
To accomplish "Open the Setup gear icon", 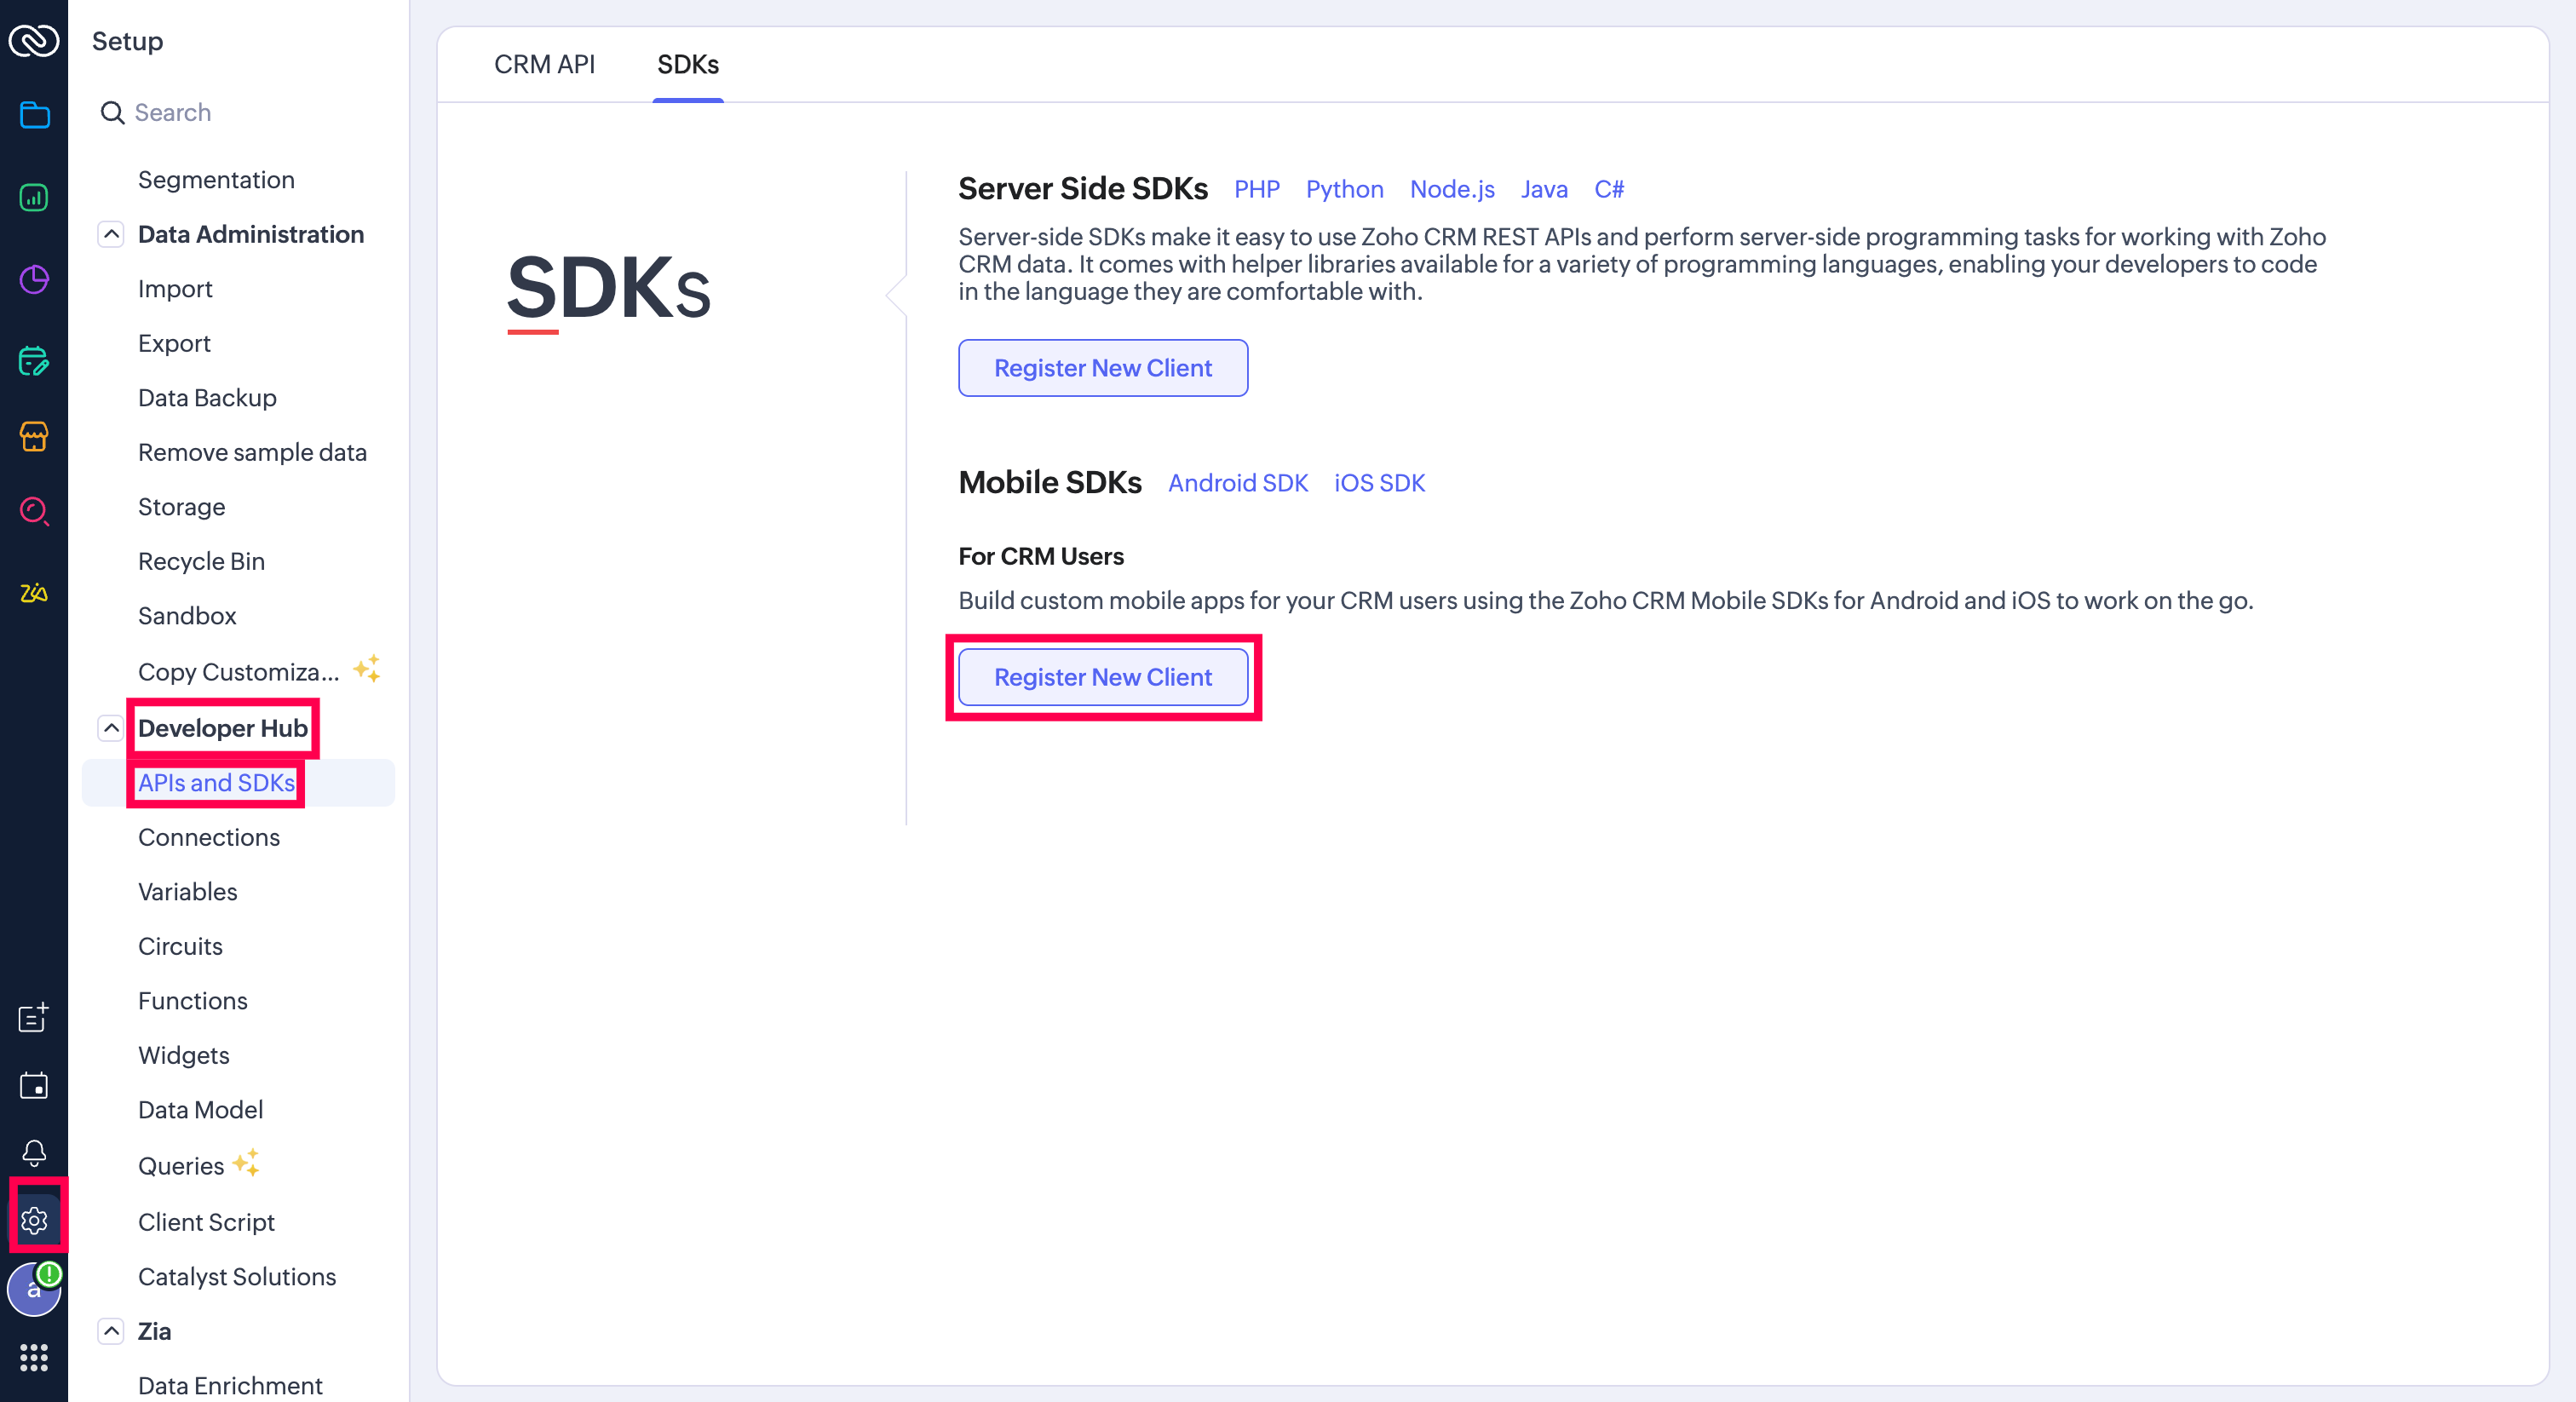I will [x=34, y=1220].
